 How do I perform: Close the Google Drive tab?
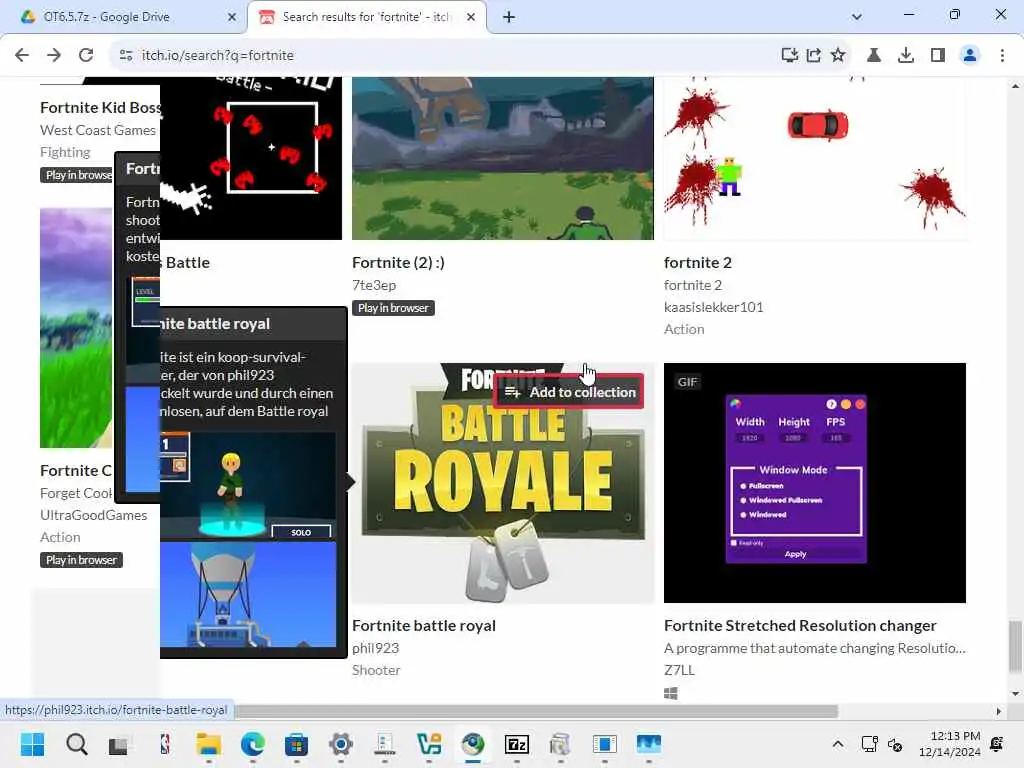[x=232, y=17]
